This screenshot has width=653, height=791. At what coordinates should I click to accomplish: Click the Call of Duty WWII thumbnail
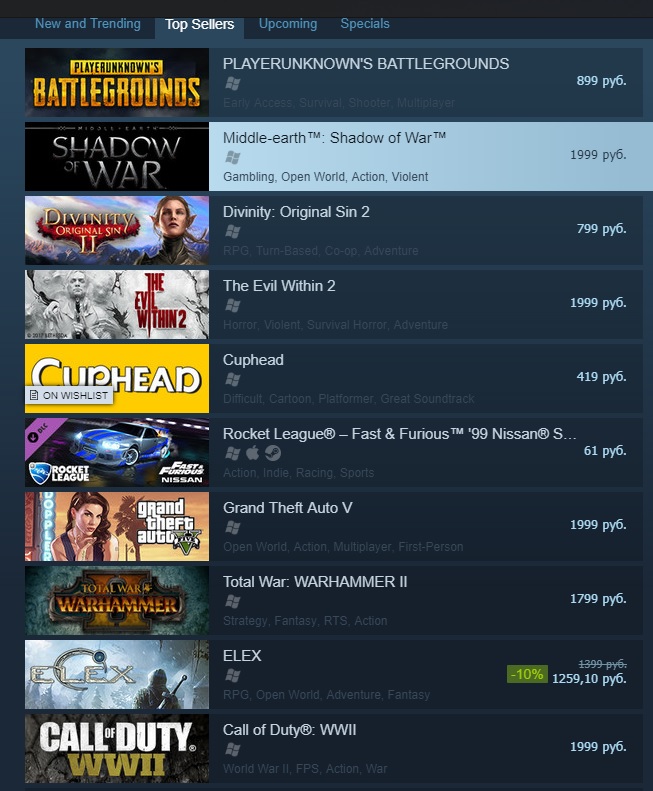[117, 748]
